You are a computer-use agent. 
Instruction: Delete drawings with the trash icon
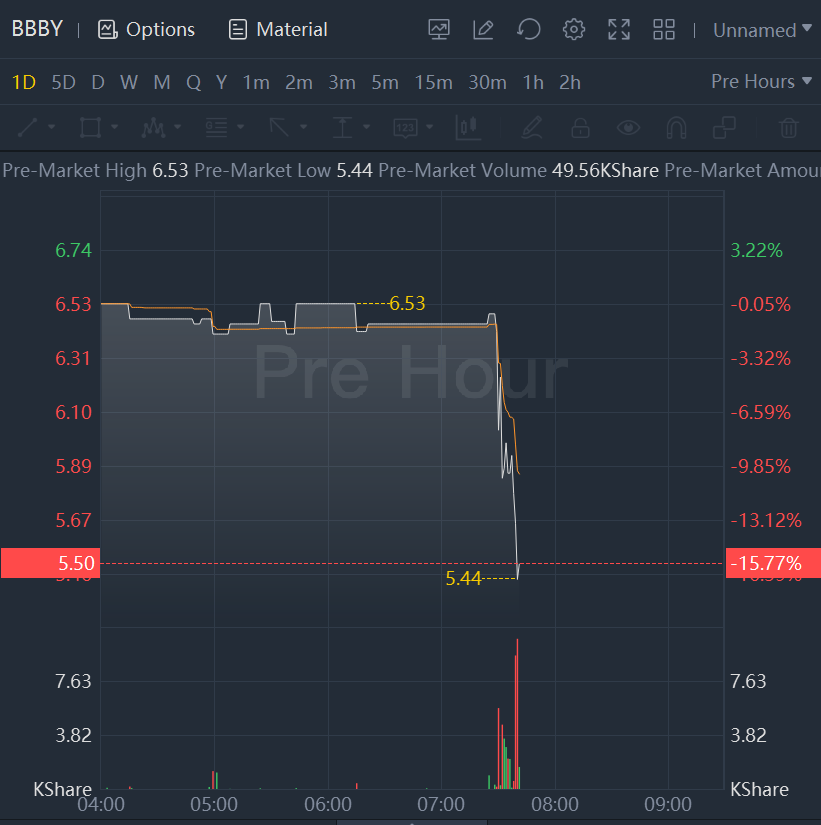click(x=789, y=127)
